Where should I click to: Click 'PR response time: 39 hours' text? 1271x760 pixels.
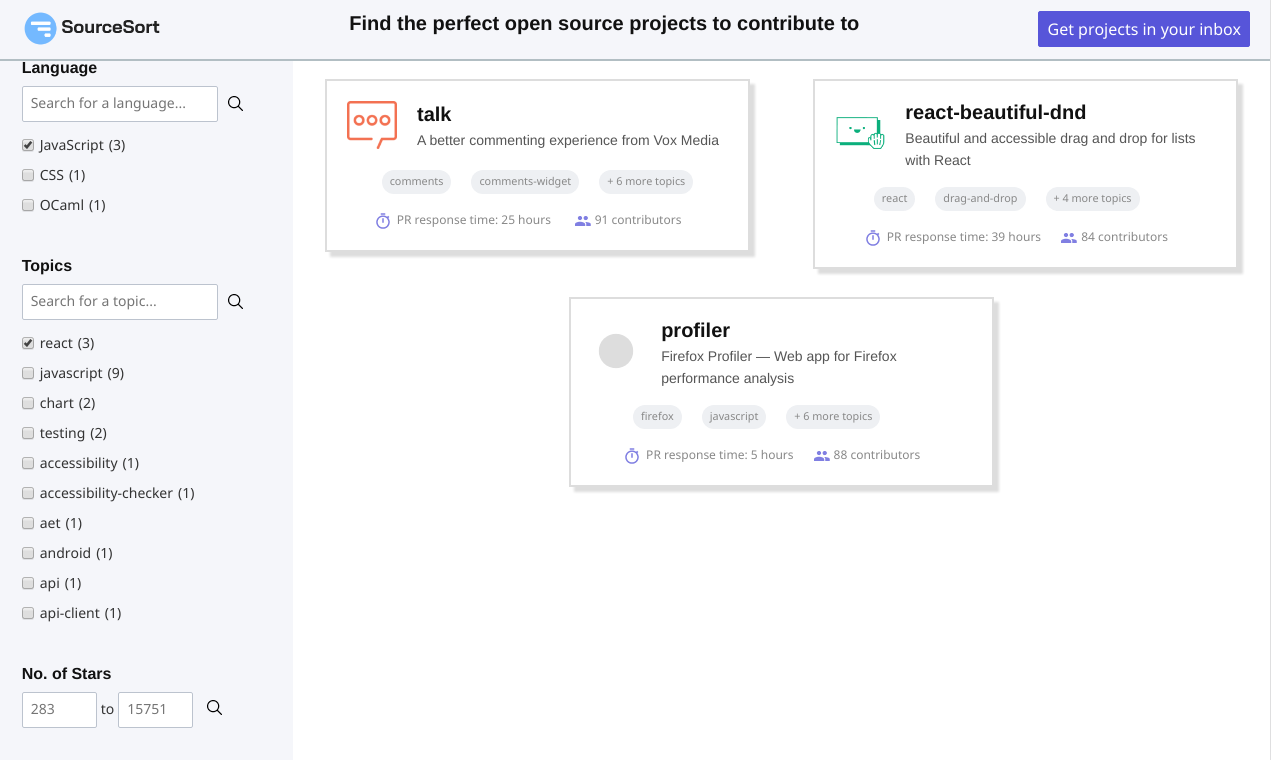coord(964,237)
